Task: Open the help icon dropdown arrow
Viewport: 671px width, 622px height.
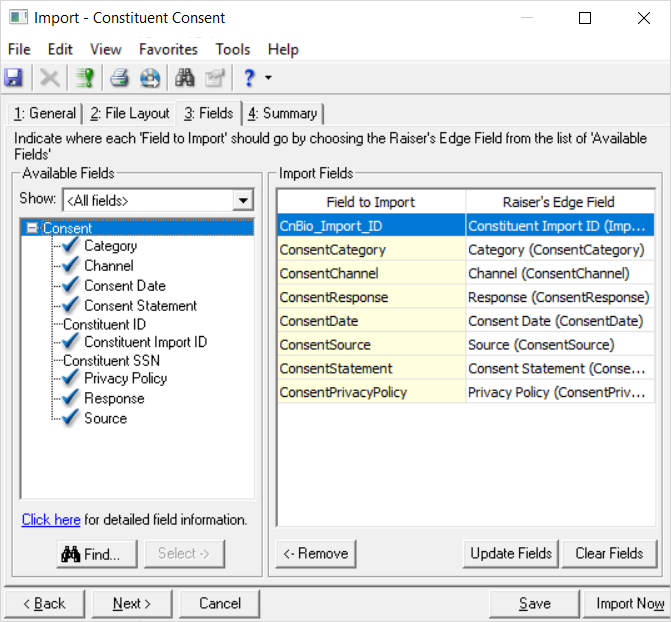Action: point(268,78)
